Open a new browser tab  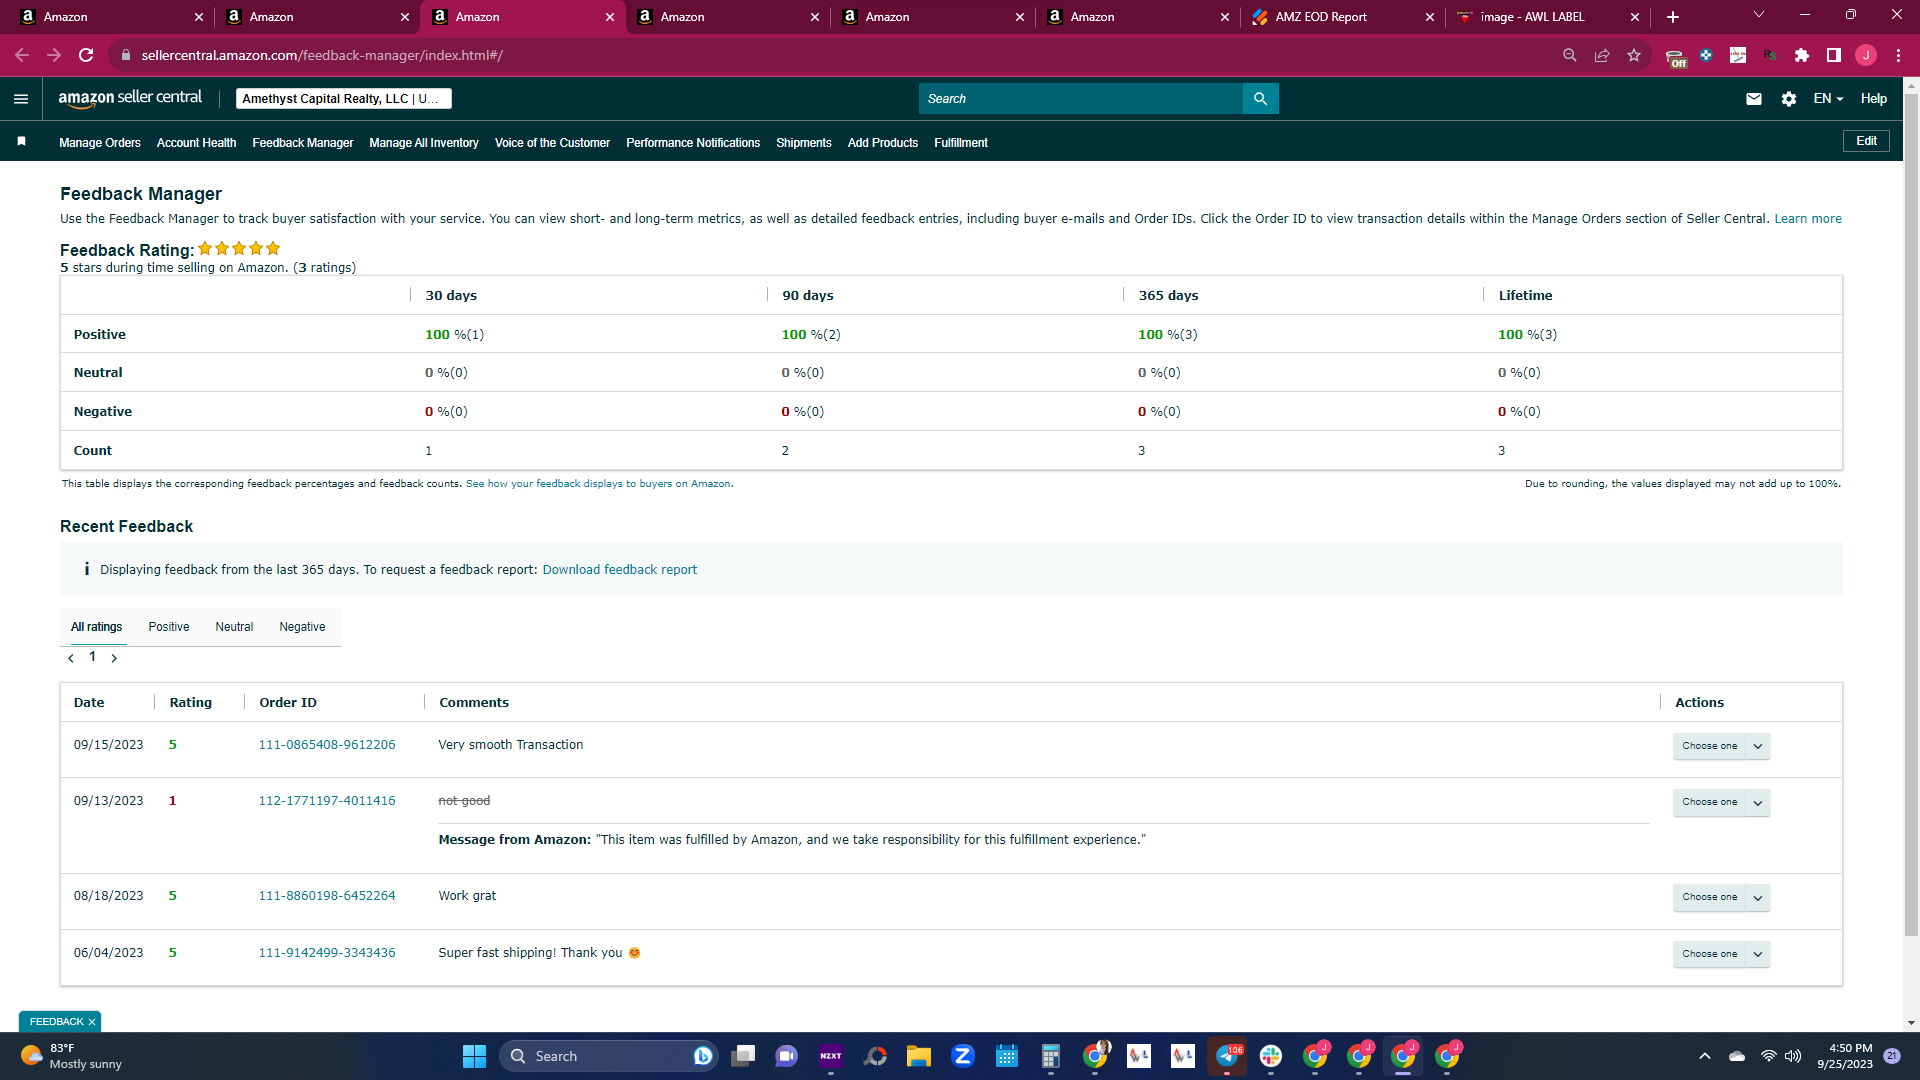click(x=1673, y=17)
